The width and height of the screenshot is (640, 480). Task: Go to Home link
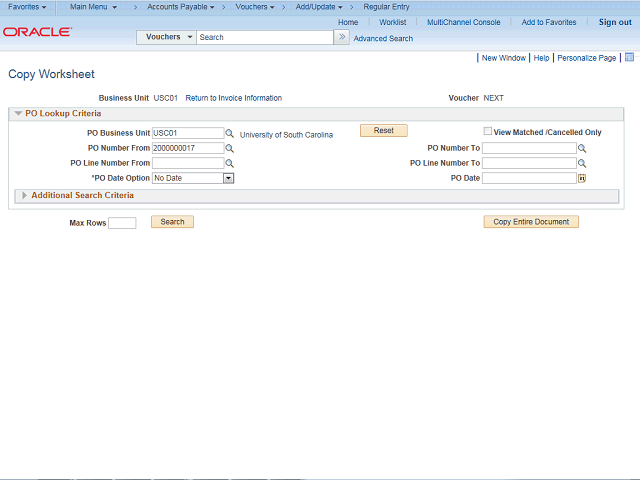click(x=348, y=22)
